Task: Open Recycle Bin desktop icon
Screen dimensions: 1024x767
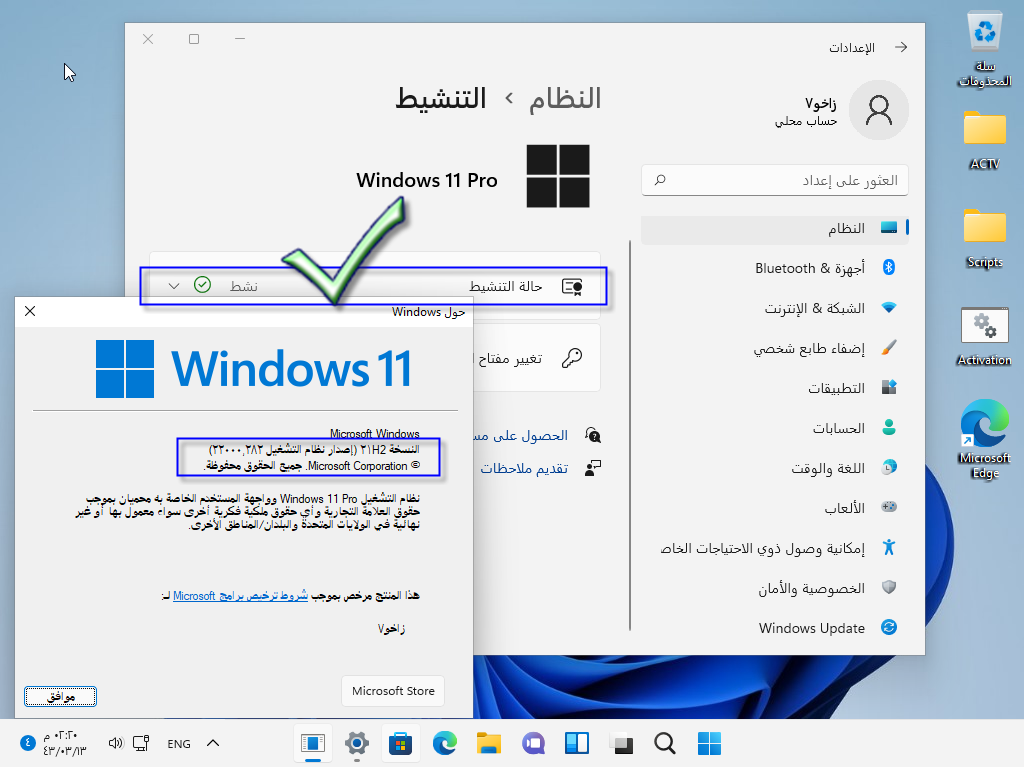Action: 984,50
